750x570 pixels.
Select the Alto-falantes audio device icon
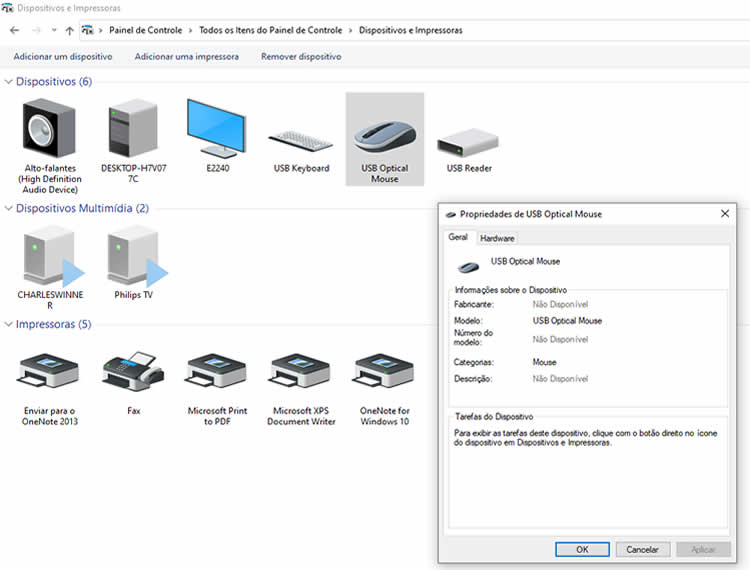click(x=50, y=128)
